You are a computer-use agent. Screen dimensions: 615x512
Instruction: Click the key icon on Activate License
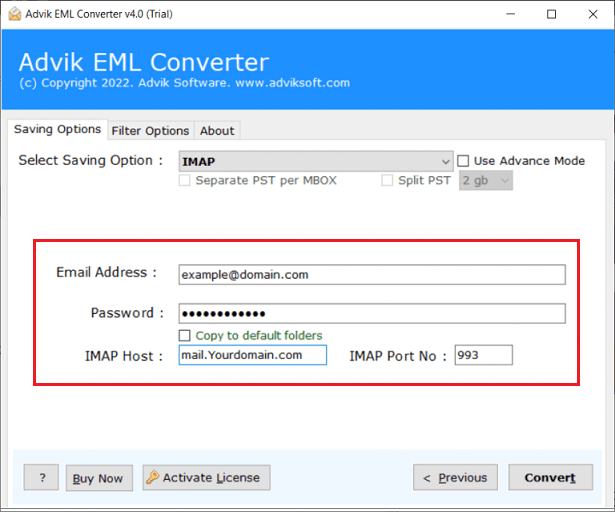152,477
